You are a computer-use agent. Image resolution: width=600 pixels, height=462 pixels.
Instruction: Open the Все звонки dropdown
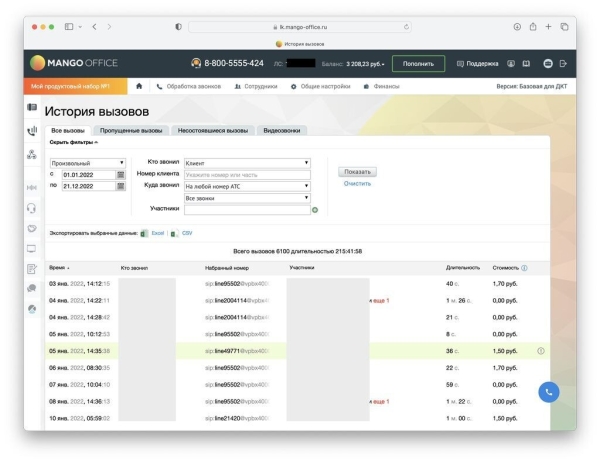(247, 197)
